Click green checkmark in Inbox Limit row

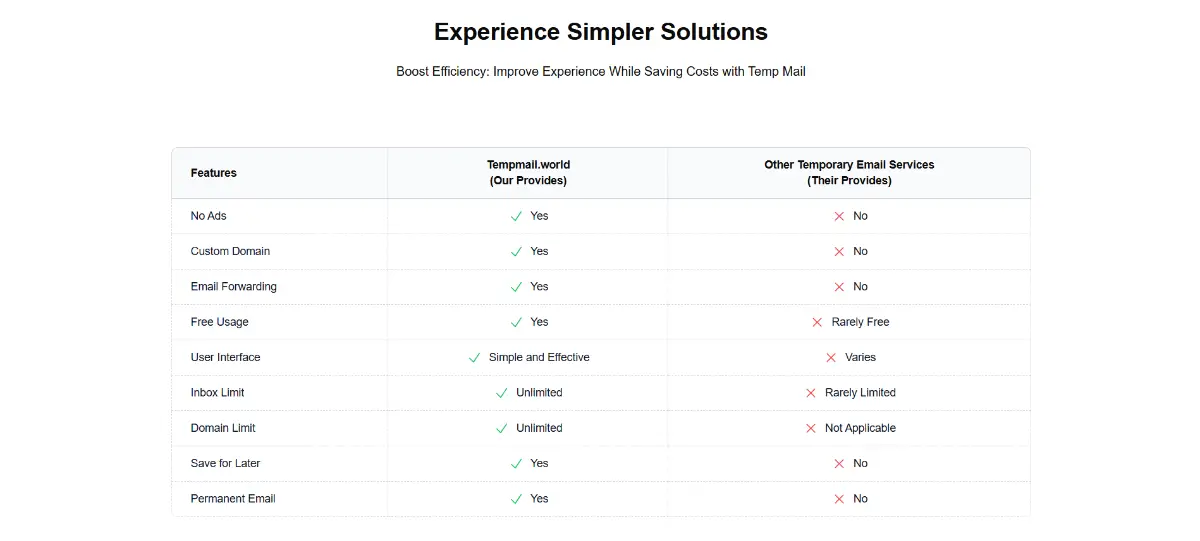pyautogui.click(x=502, y=393)
